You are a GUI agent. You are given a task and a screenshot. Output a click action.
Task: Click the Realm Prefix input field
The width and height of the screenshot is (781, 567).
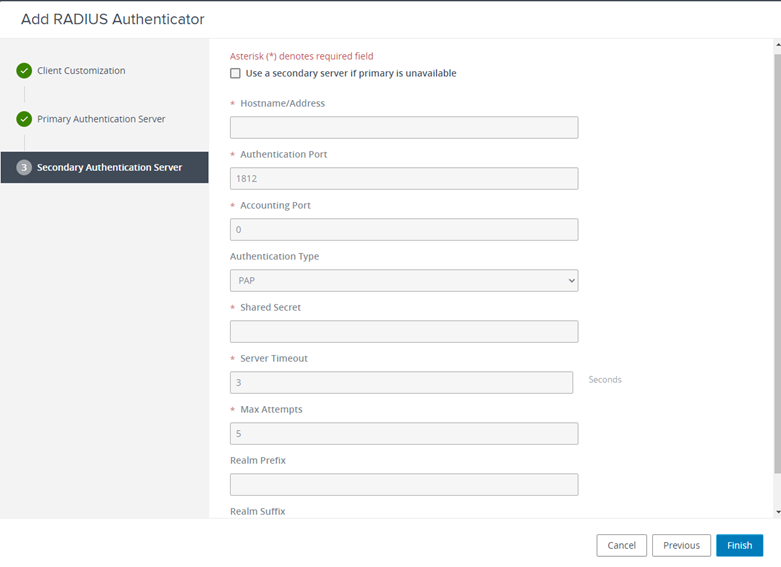403,484
